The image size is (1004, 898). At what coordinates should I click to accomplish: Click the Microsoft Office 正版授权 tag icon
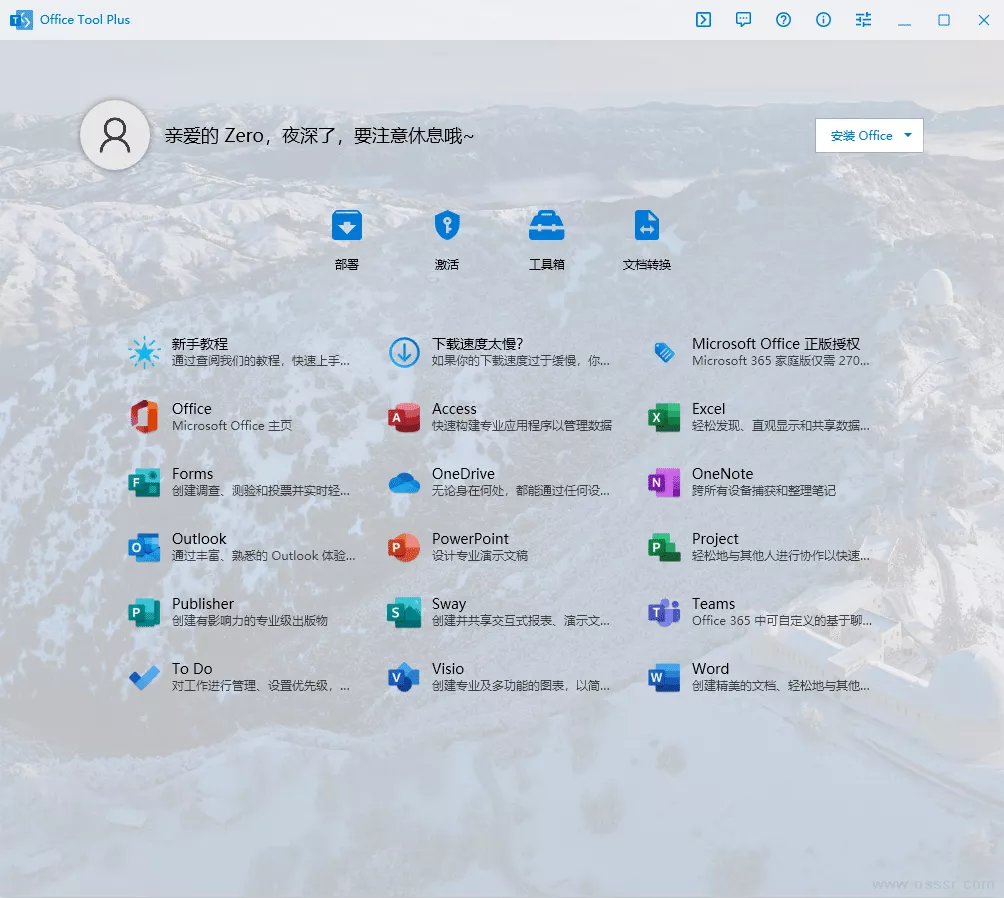[664, 352]
